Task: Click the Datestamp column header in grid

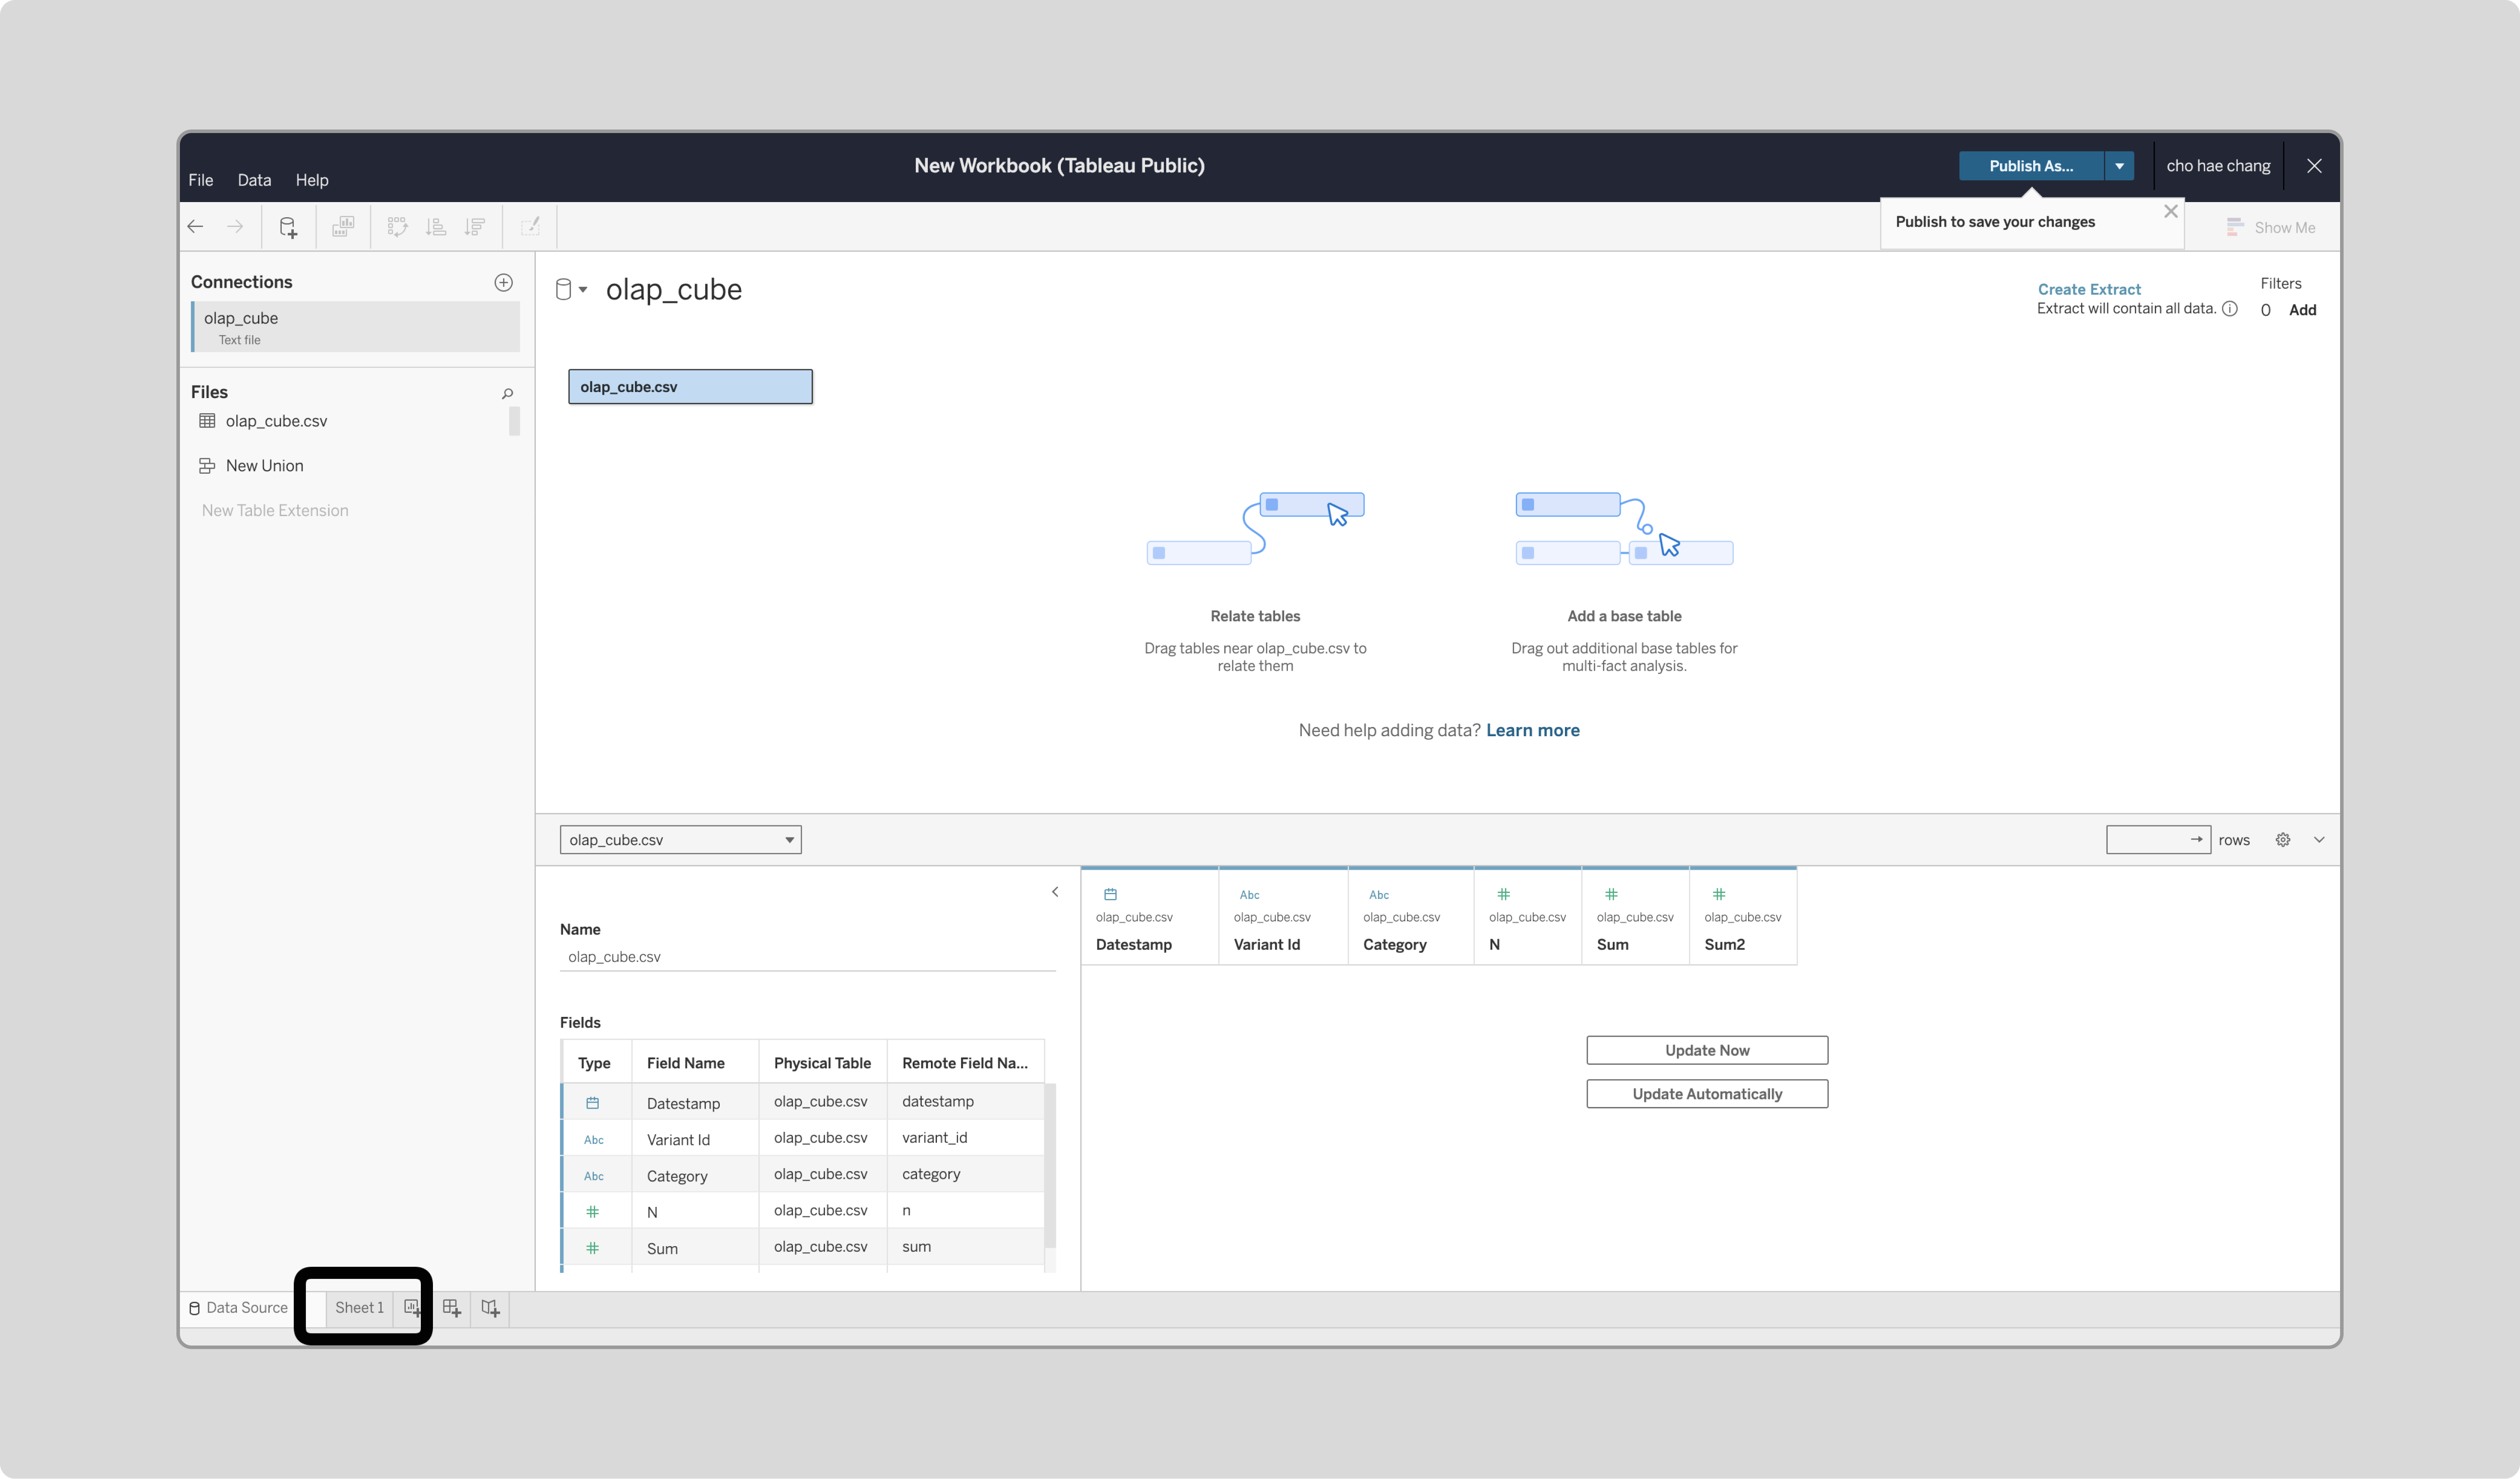Action: coord(1149,917)
